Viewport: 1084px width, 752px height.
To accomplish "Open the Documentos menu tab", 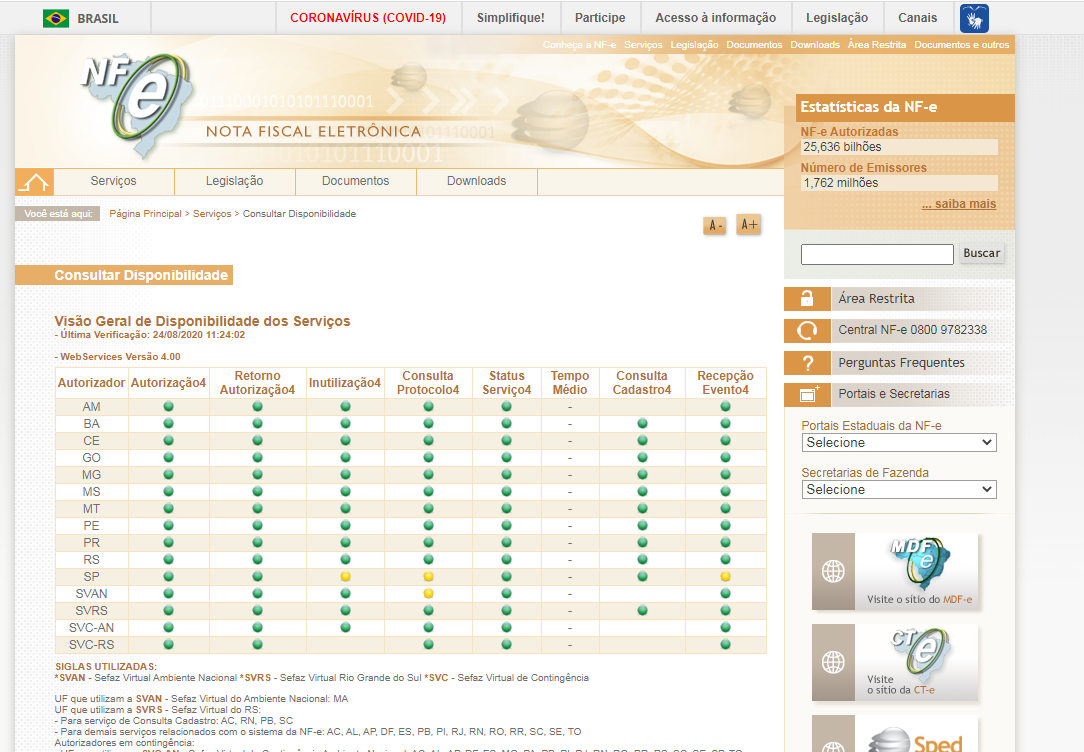I will tap(355, 181).
